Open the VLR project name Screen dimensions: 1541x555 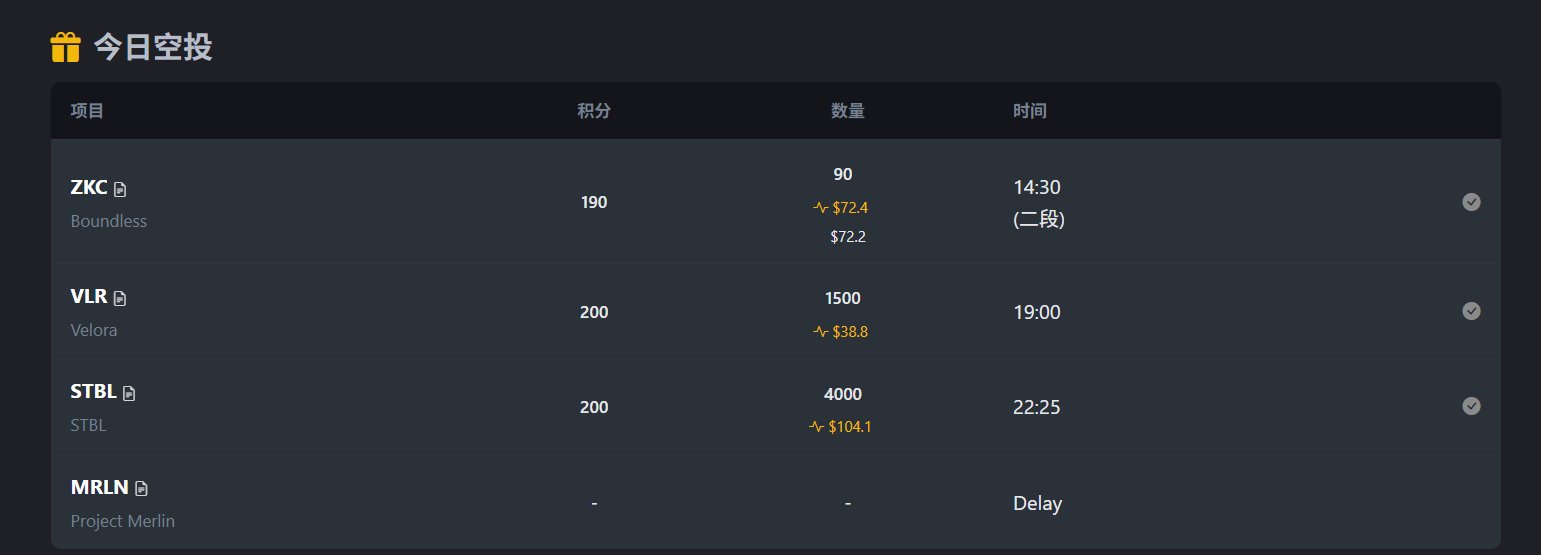[x=89, y=297]
